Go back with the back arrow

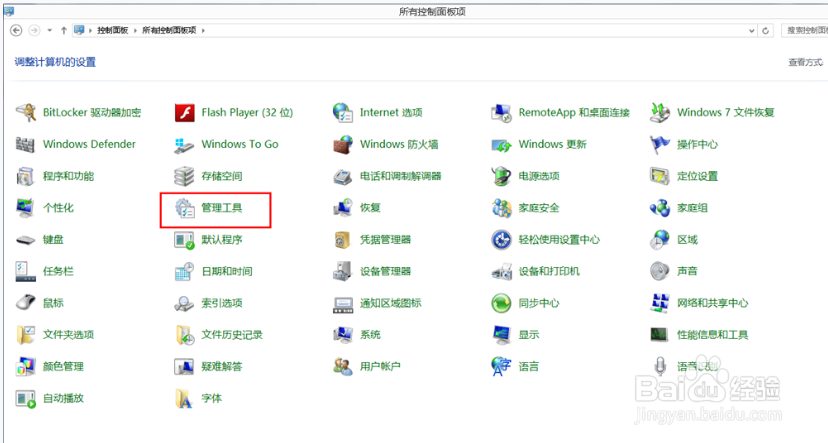pyautogui.click(x=16, y=31)
